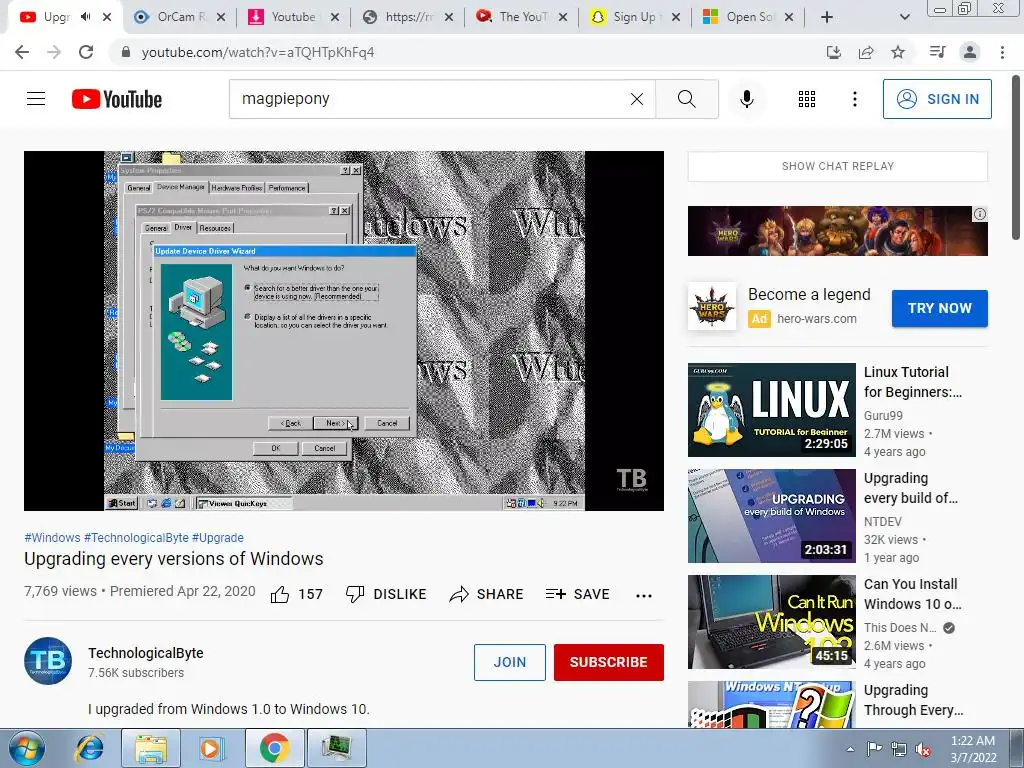Expand the tab search dropdown arrow

904,17
